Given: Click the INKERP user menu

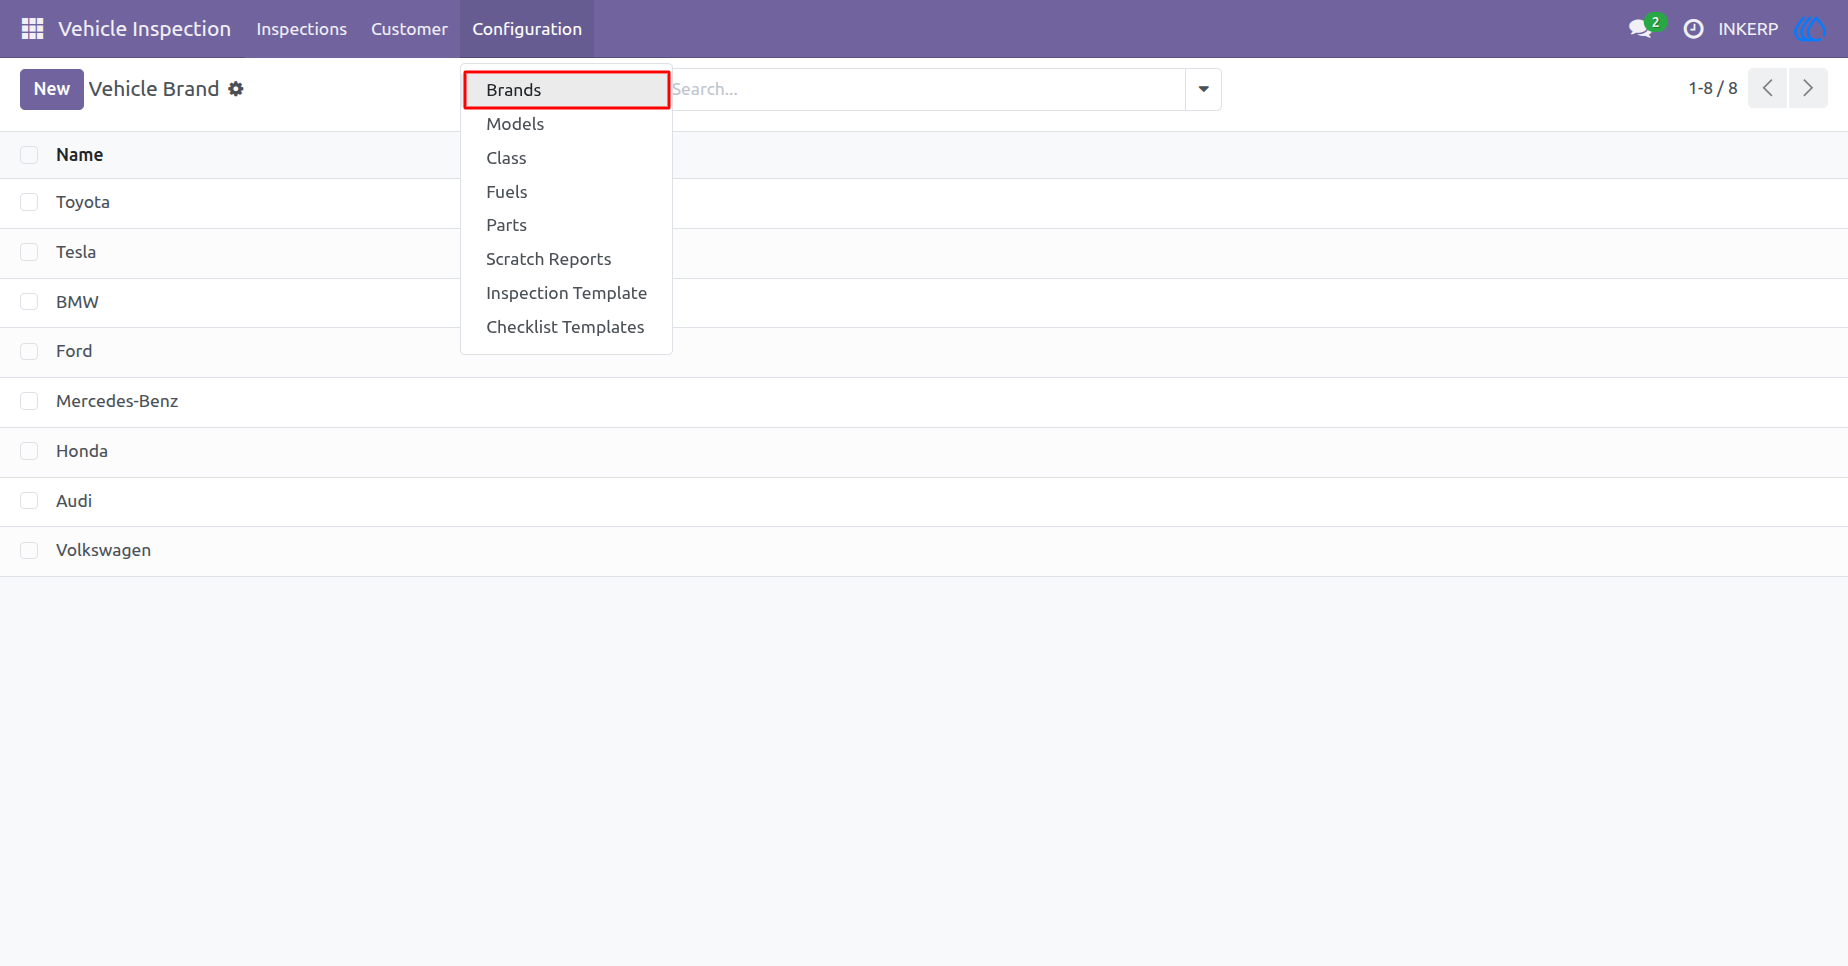Looking at the screenshot, I should 1748,29.
